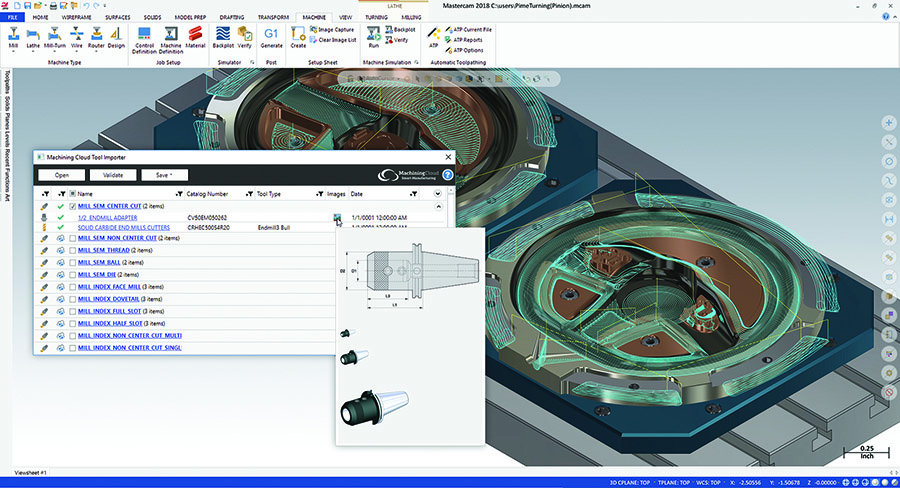
Task: Check the MILL SEM BALL checkbox
Action: 72,262
